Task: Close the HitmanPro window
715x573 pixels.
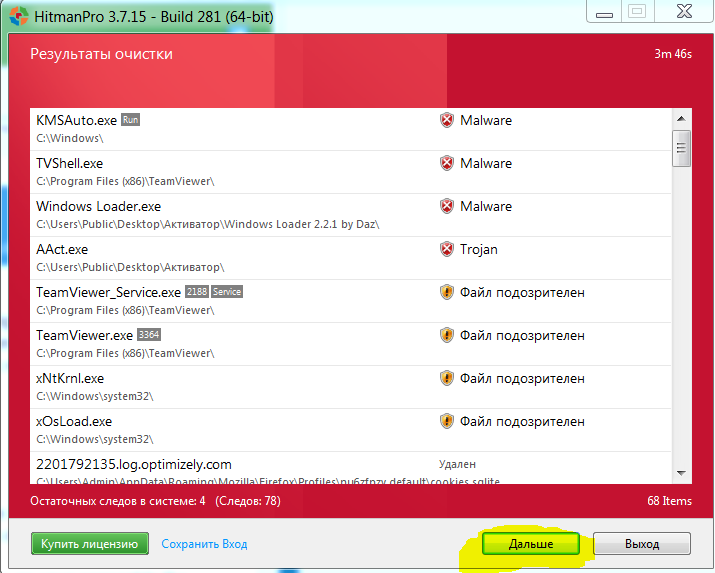Action: point(684,11)
